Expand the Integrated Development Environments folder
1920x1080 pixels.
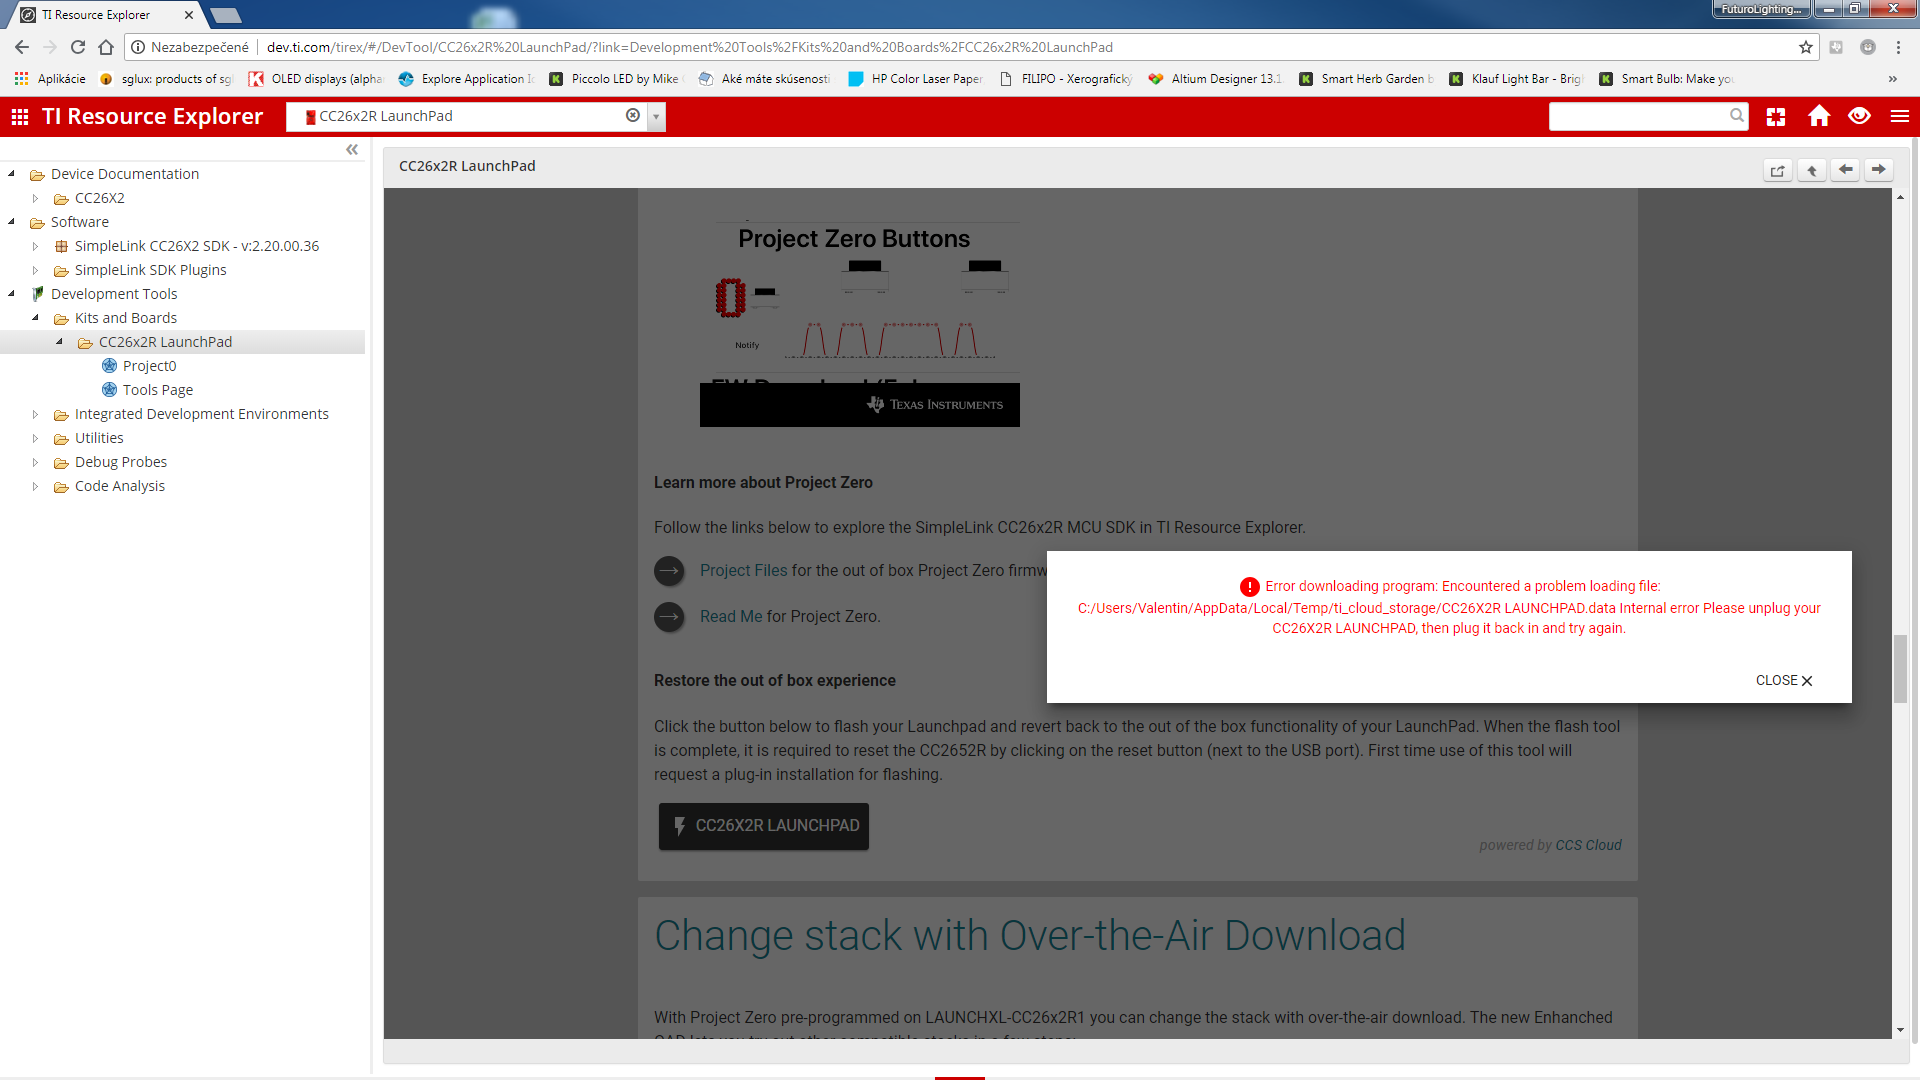36,414
